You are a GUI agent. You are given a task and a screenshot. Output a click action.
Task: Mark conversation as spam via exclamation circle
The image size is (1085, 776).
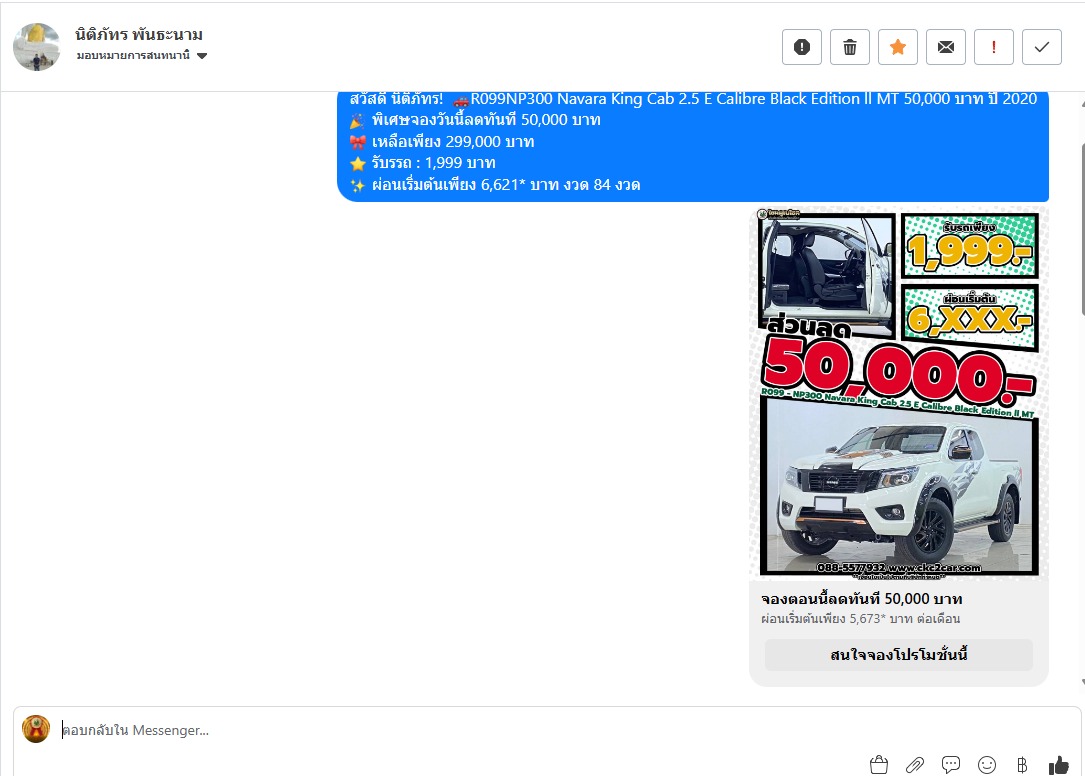pyautogui.click(x=801, y=47)
